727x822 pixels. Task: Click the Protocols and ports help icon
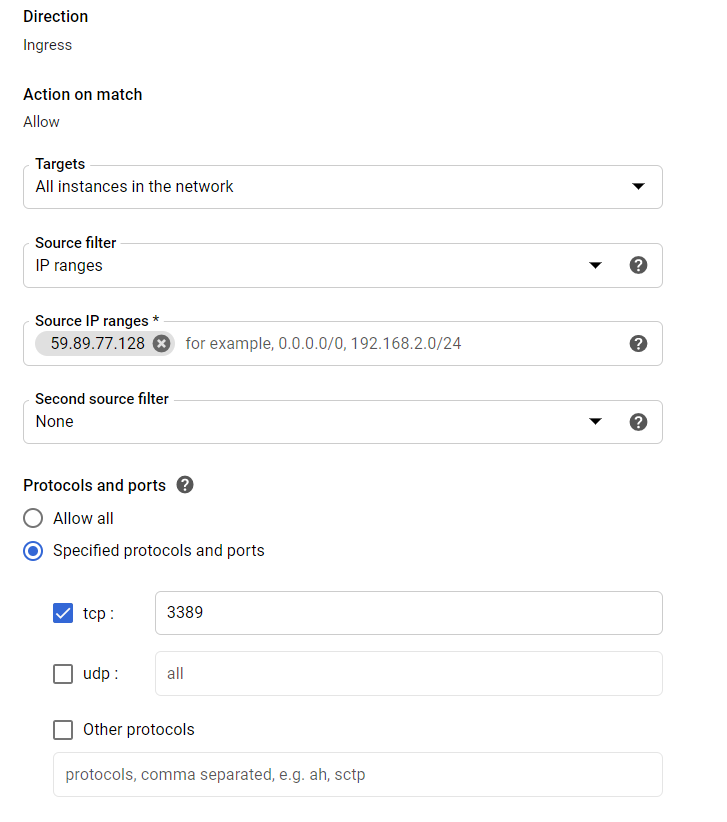tap(185, 485)
